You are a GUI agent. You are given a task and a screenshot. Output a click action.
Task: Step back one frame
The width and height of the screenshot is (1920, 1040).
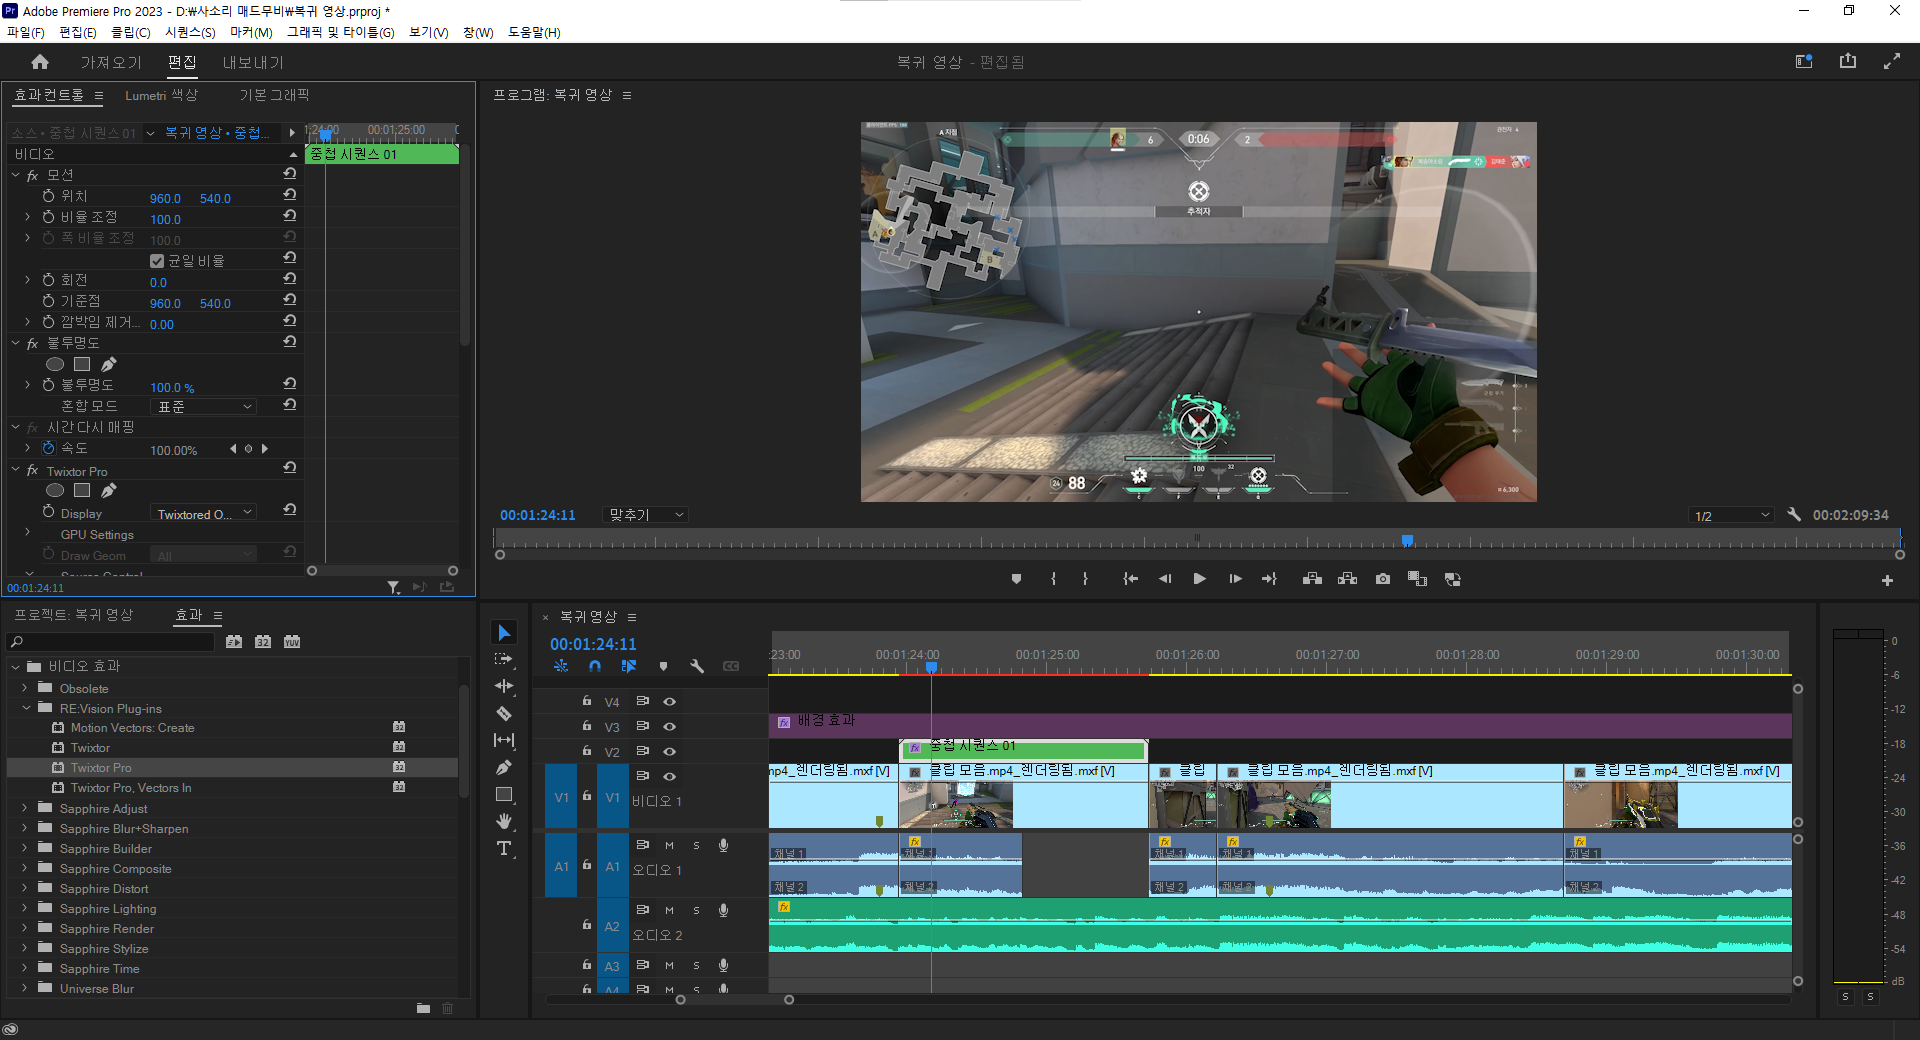[x=1165, y=579]
